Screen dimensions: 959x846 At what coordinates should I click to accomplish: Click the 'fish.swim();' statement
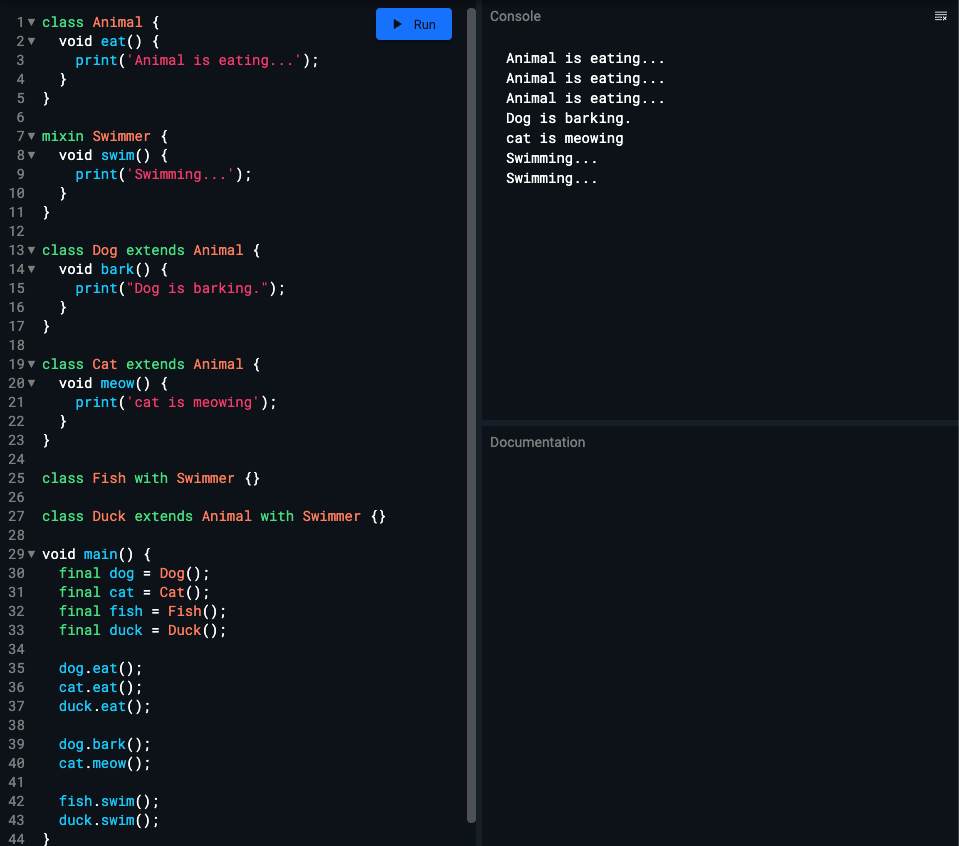[109, 801]
